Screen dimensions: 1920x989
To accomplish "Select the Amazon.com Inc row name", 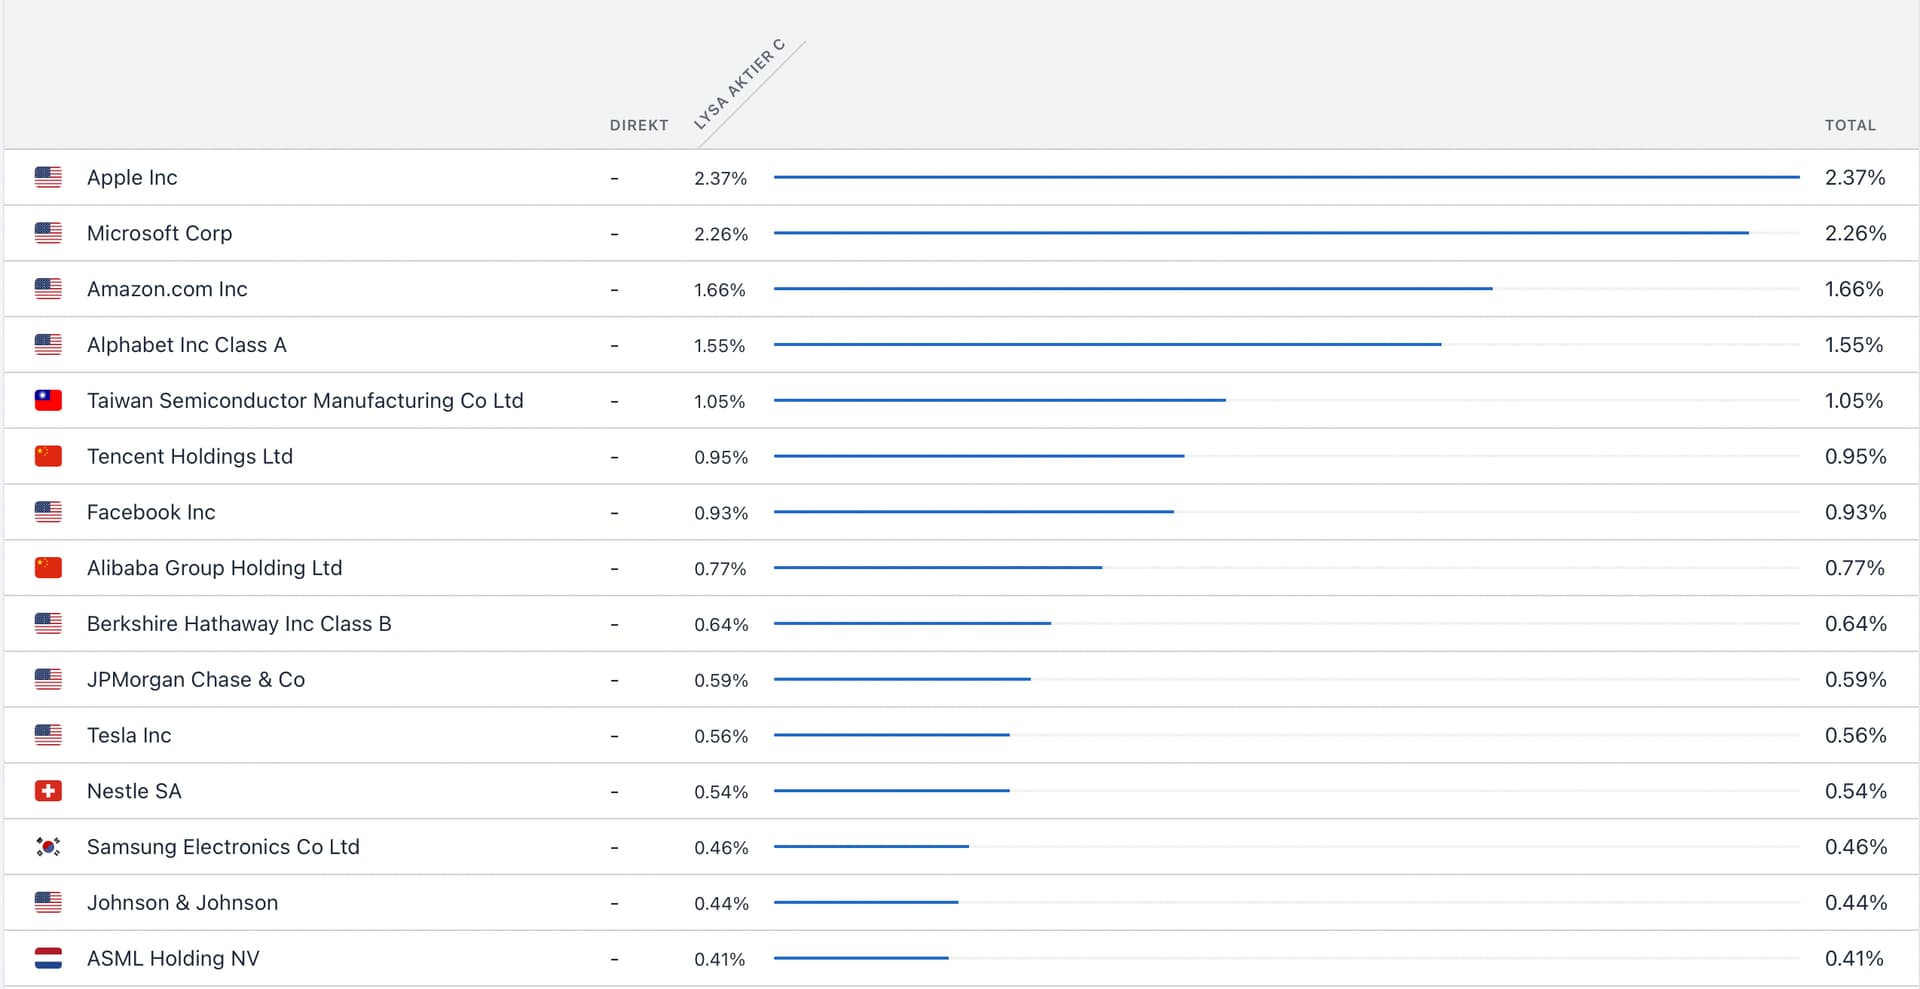I will pos(167,289).
